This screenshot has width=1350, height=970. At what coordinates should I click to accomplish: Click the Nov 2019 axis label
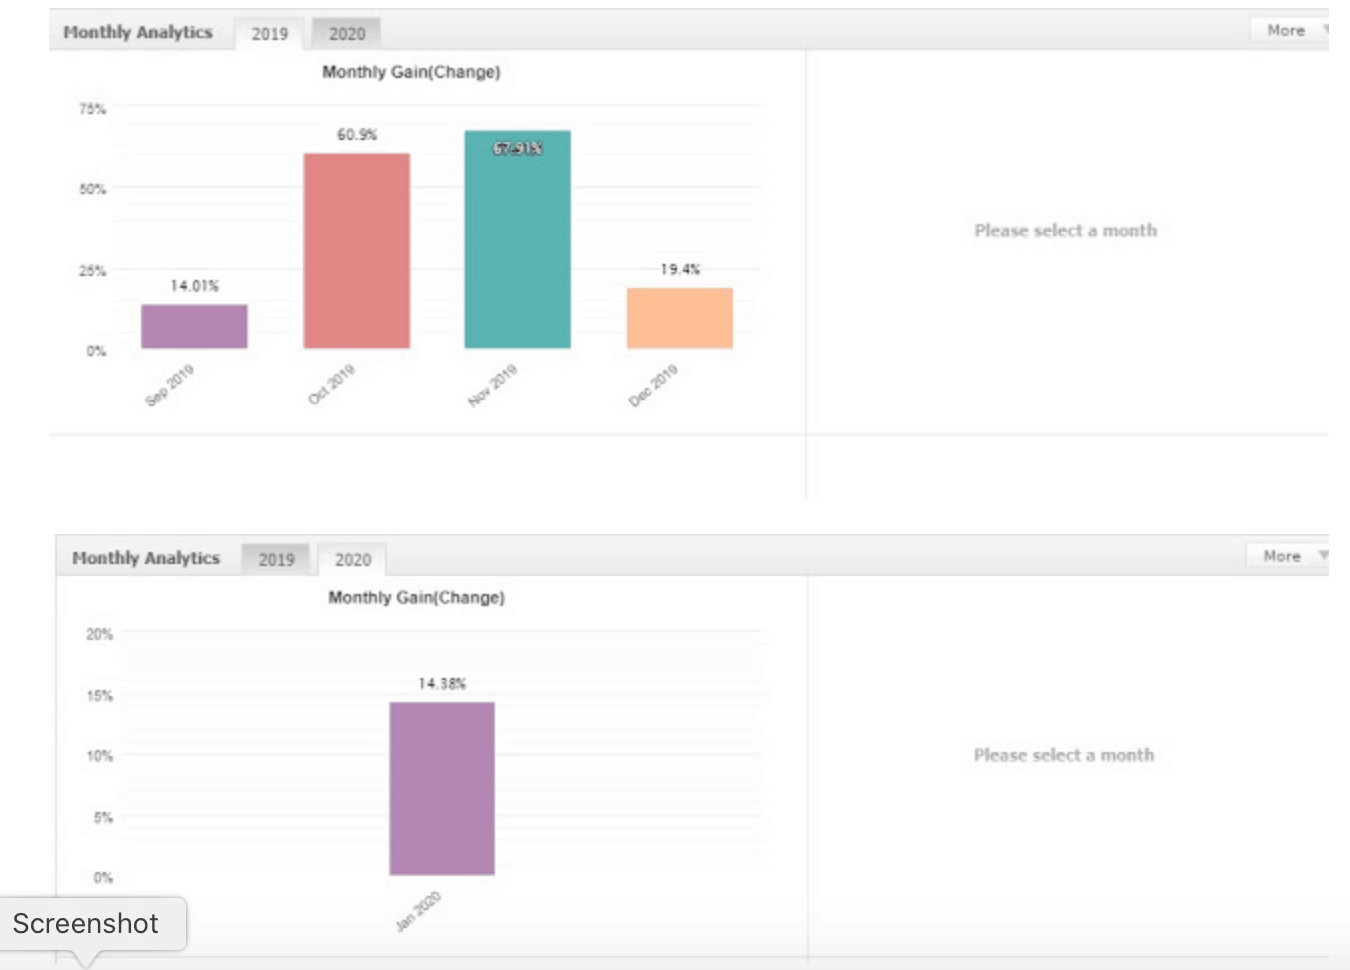pos(492,385)
